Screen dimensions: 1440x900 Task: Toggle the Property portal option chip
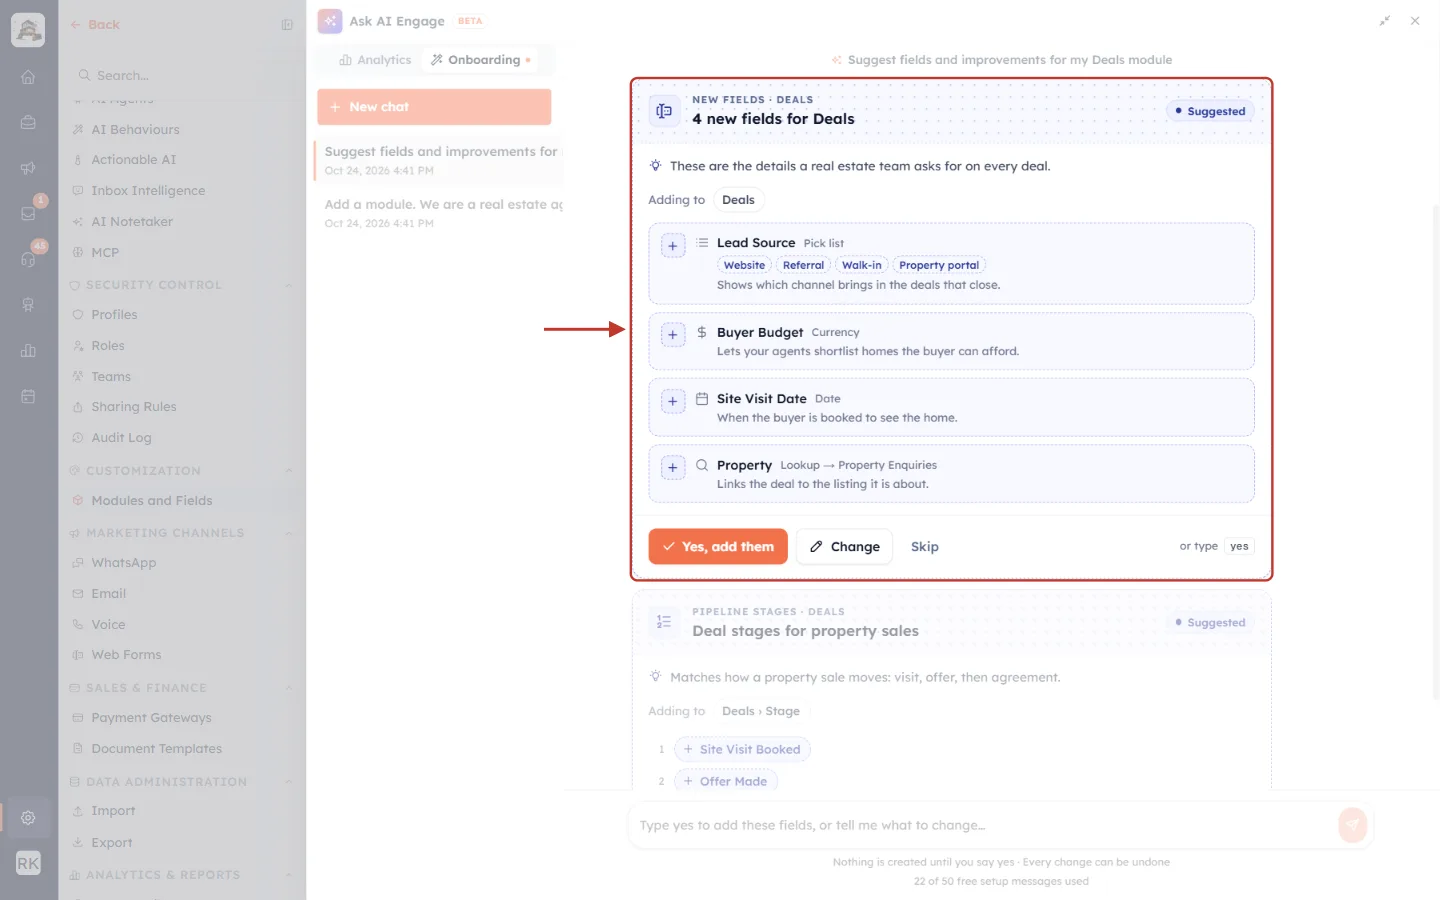[939, 265]
